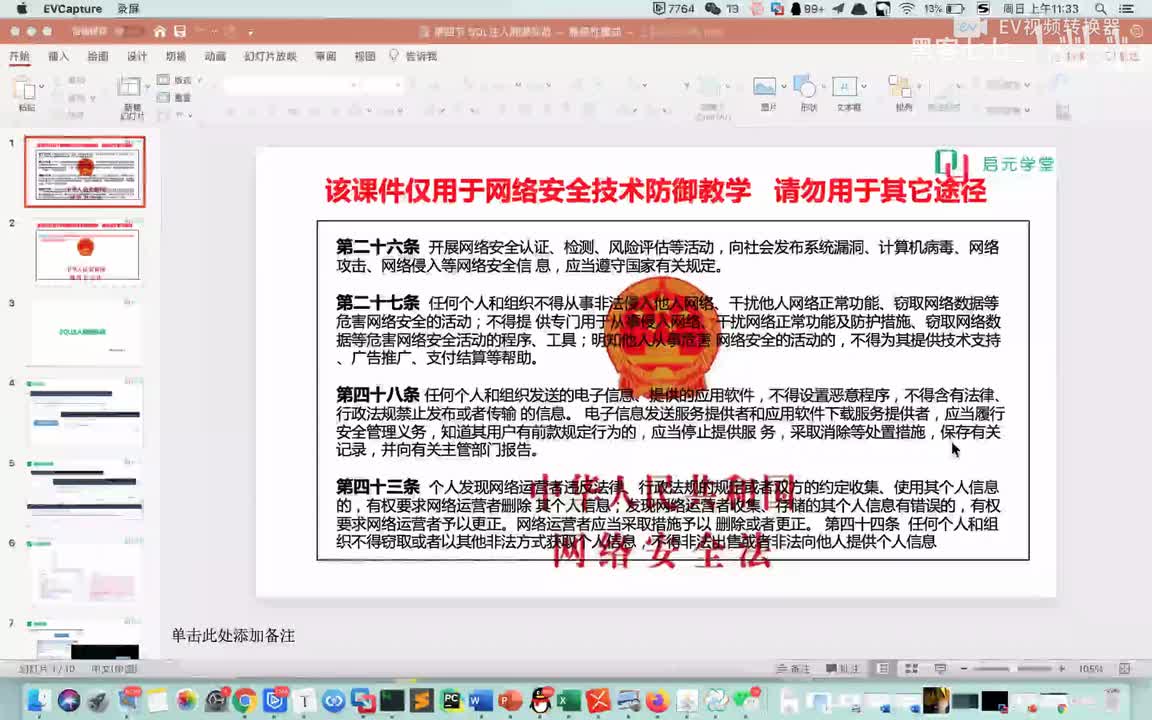
Task: Click the zoom in plus button
Action: 1062,669
